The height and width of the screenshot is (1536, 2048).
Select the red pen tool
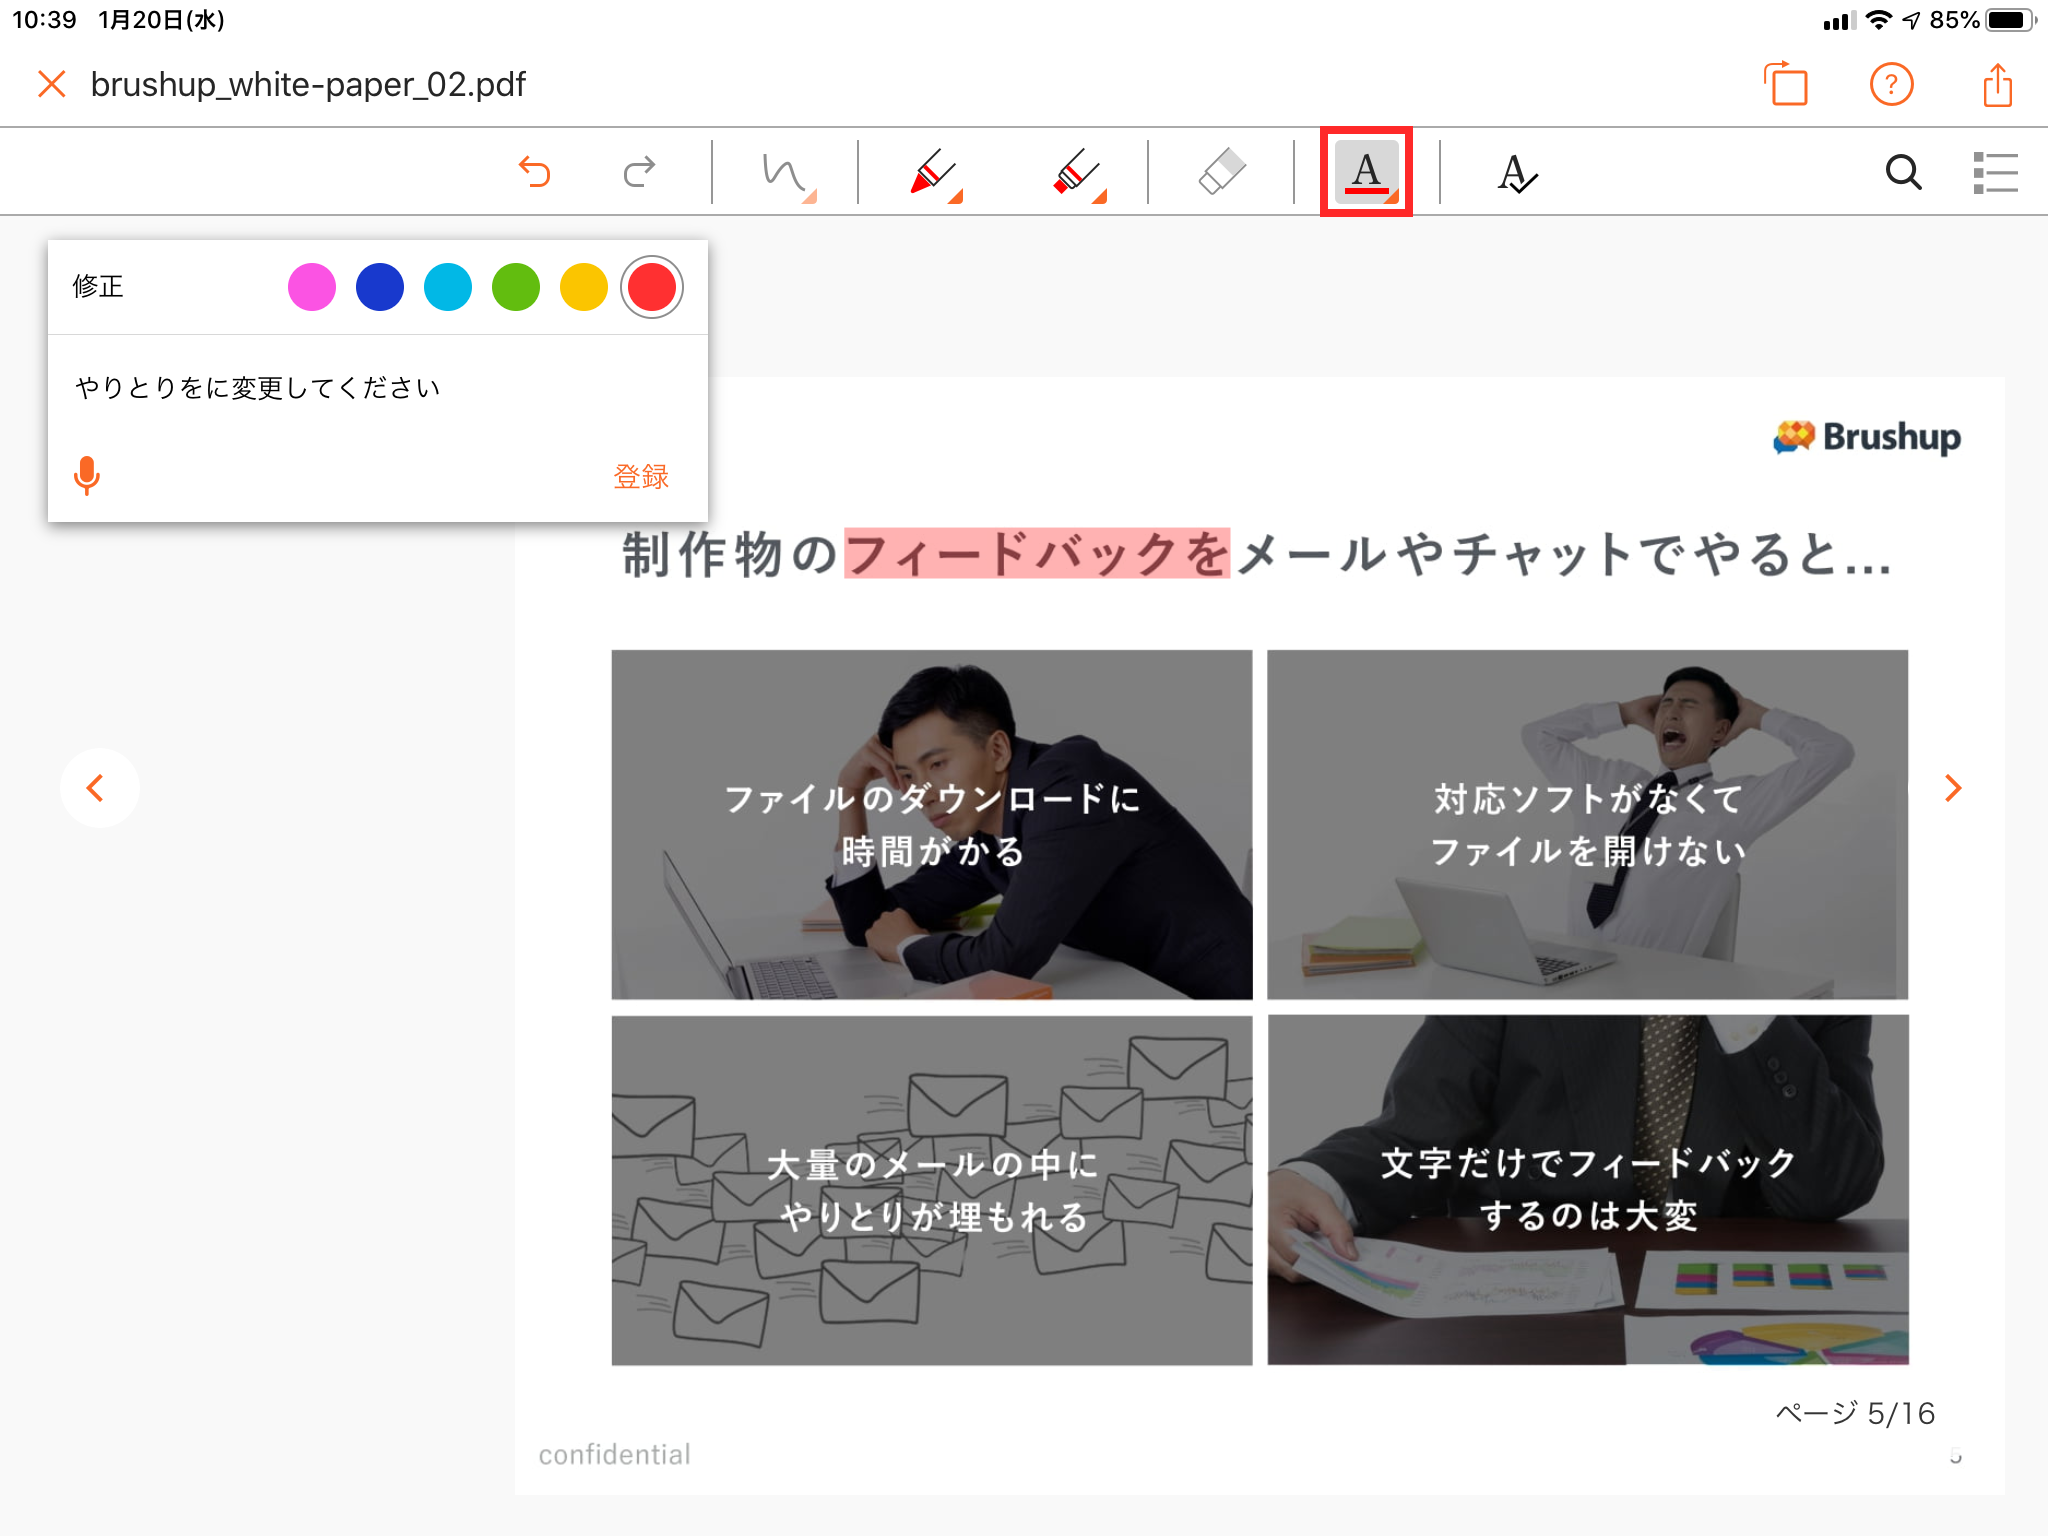[934, 173]
